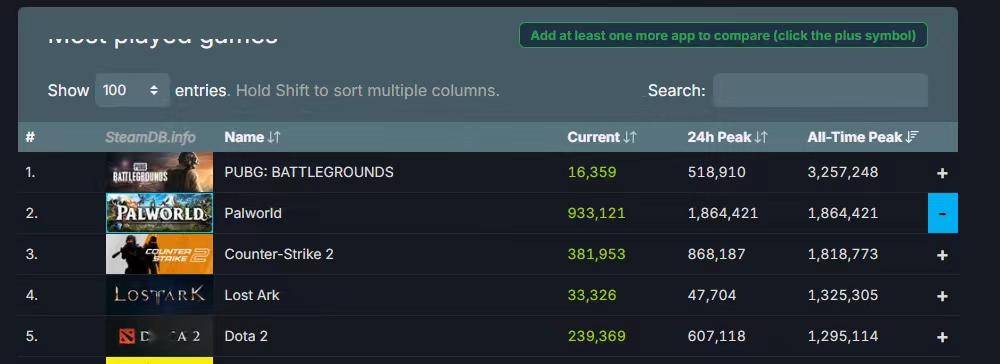The width and height of the screenshot is (1000, 364).
Task: Add Dota 2 to compare via plus icon
Action: 942,337
